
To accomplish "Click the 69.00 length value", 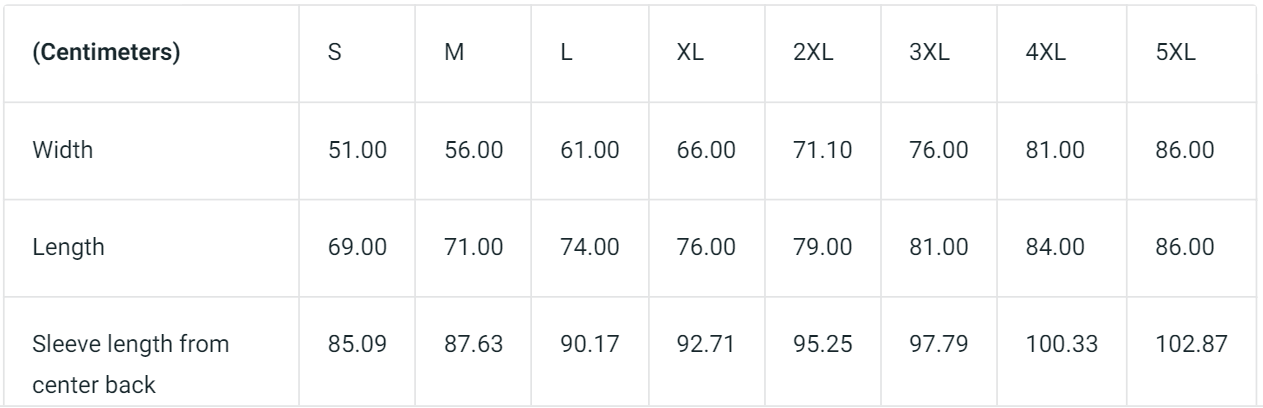I will click(357, 249).
